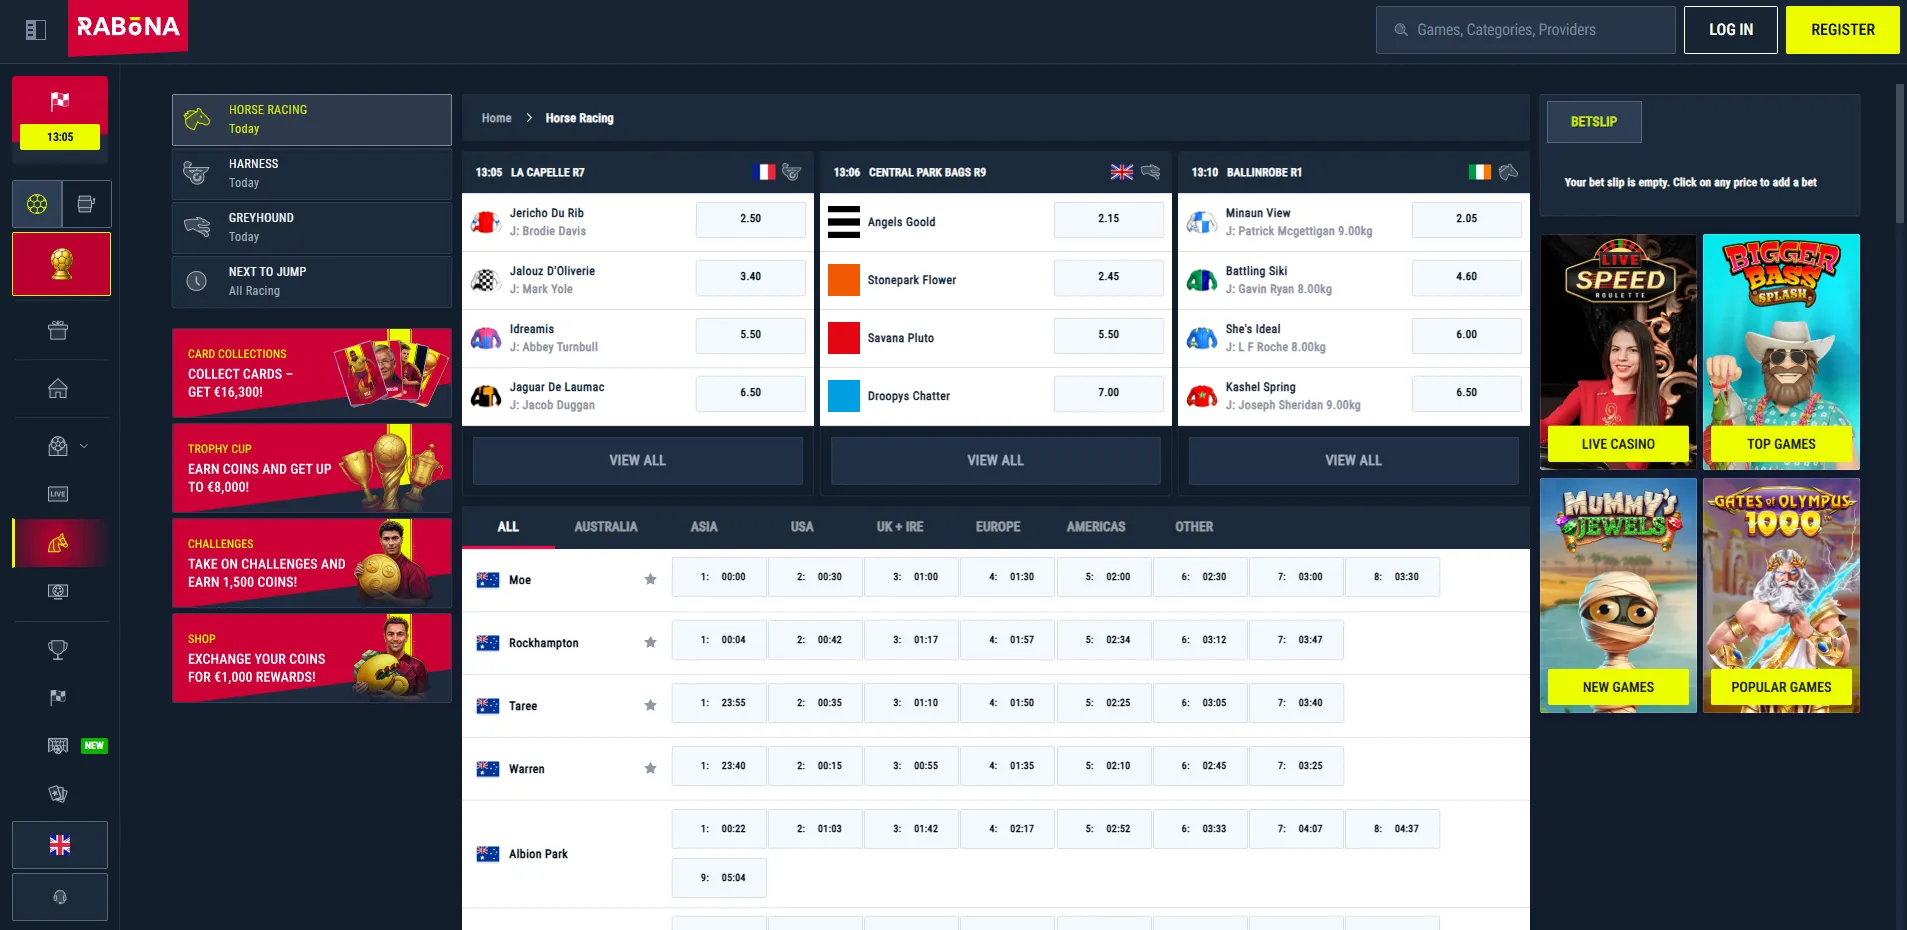View all Central Park Bags R9 runners
Image resolution: width=1907 pixels, height=930 pixels.
[x=996, y=461]
